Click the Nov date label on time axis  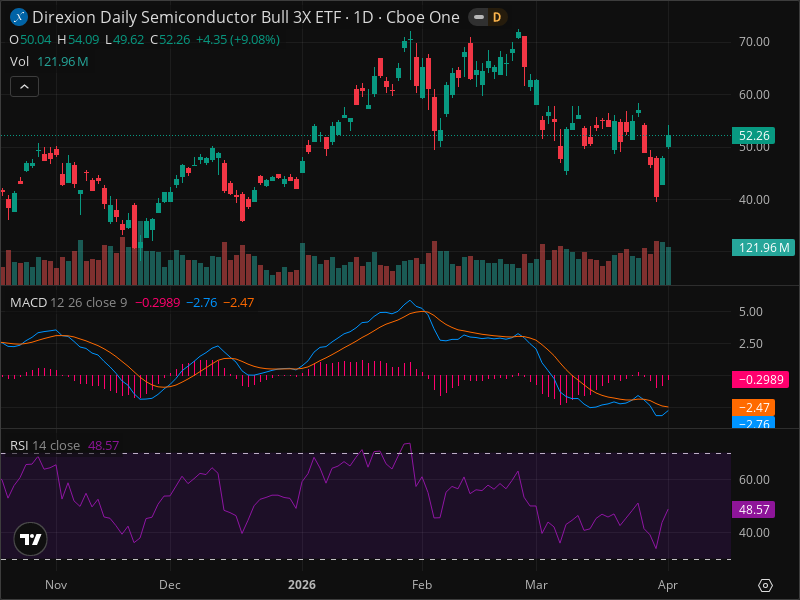point(56,585)
